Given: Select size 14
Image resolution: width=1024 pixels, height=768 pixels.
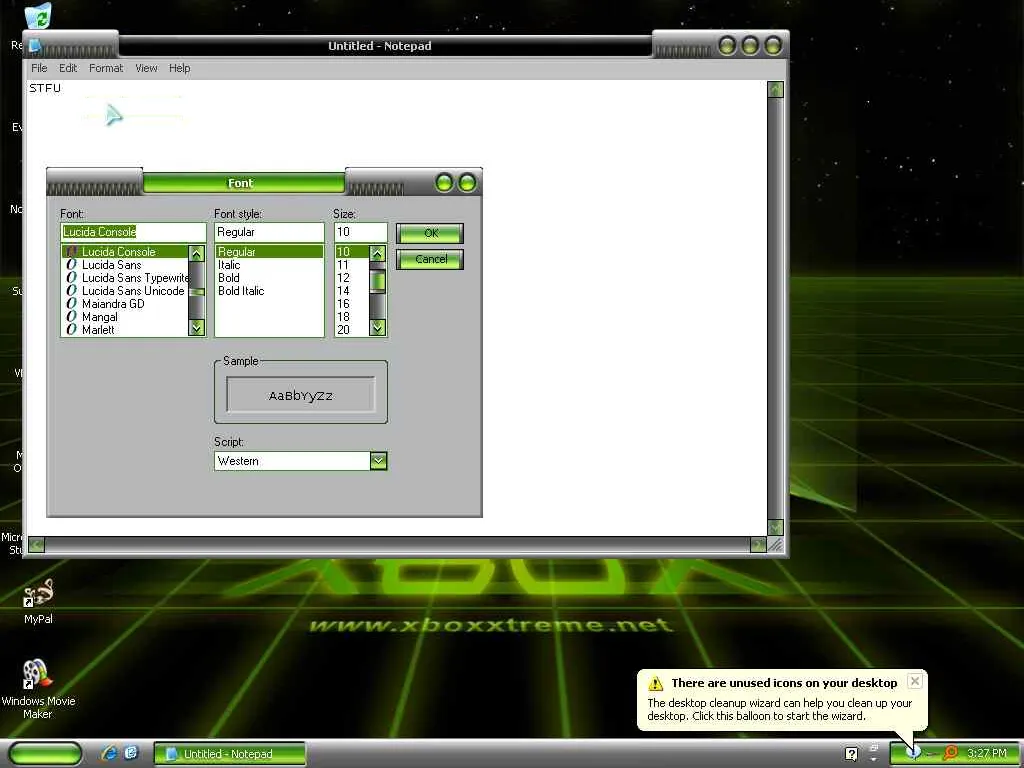Looking at the screenshot, I should click(x=352, y=291).
